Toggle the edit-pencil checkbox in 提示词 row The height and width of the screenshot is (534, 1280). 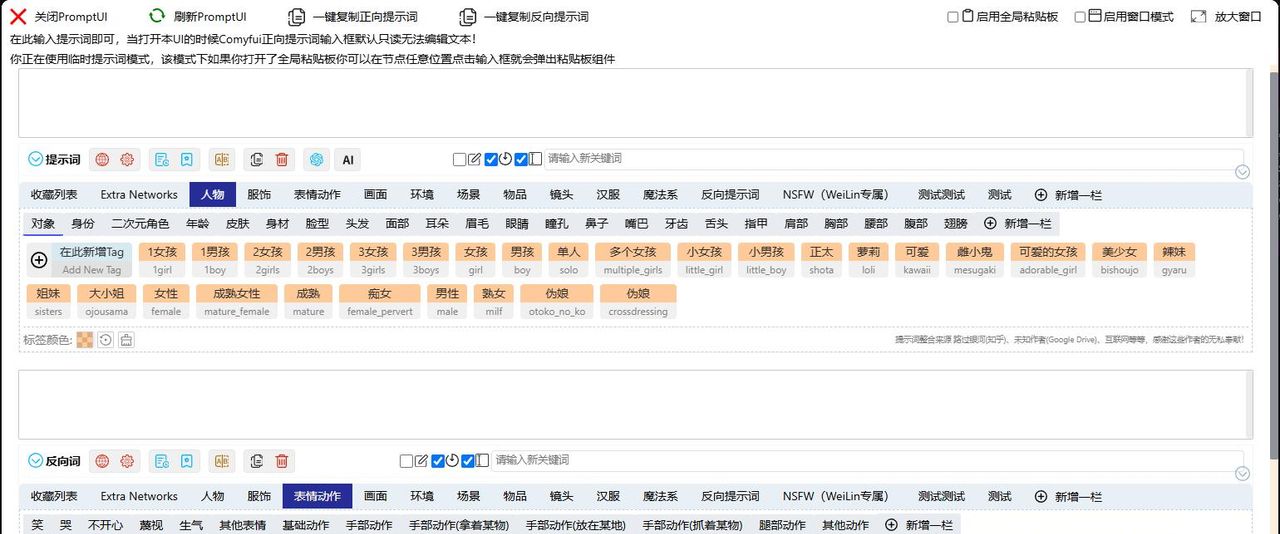(459, 159)
